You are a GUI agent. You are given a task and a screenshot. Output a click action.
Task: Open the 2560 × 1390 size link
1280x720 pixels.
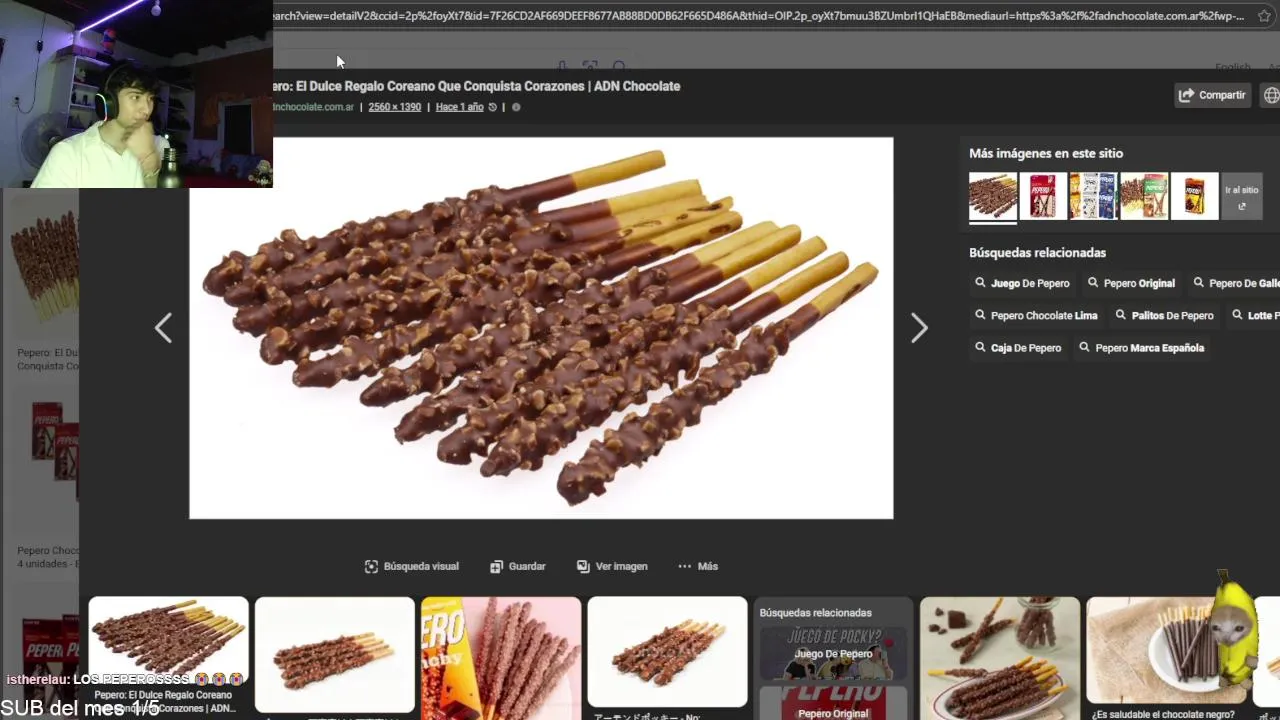pos(394,107)
